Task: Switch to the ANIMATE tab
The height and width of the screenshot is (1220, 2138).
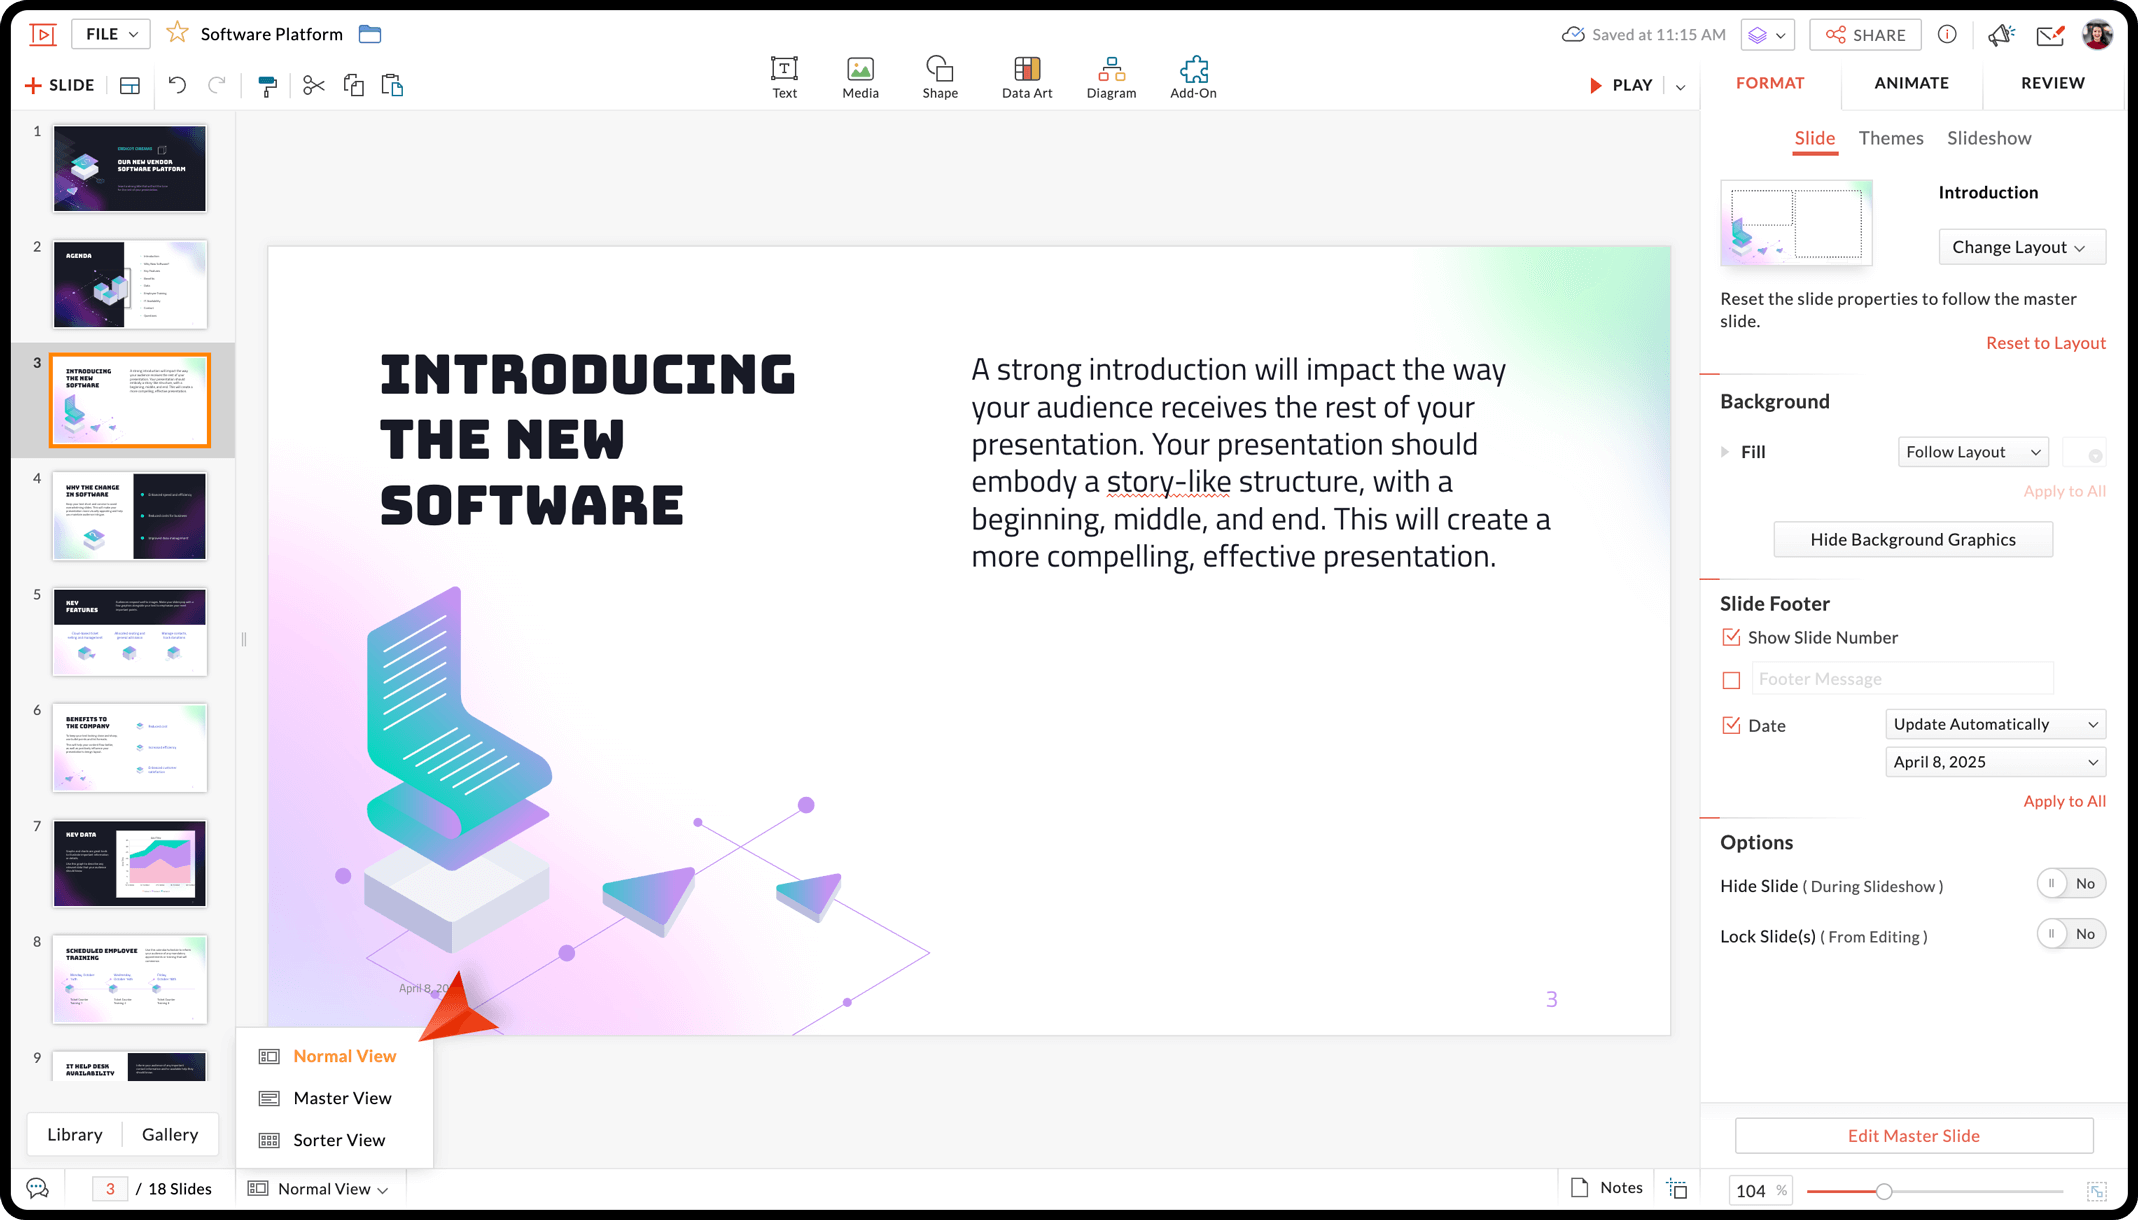Action: [1910, 83]
